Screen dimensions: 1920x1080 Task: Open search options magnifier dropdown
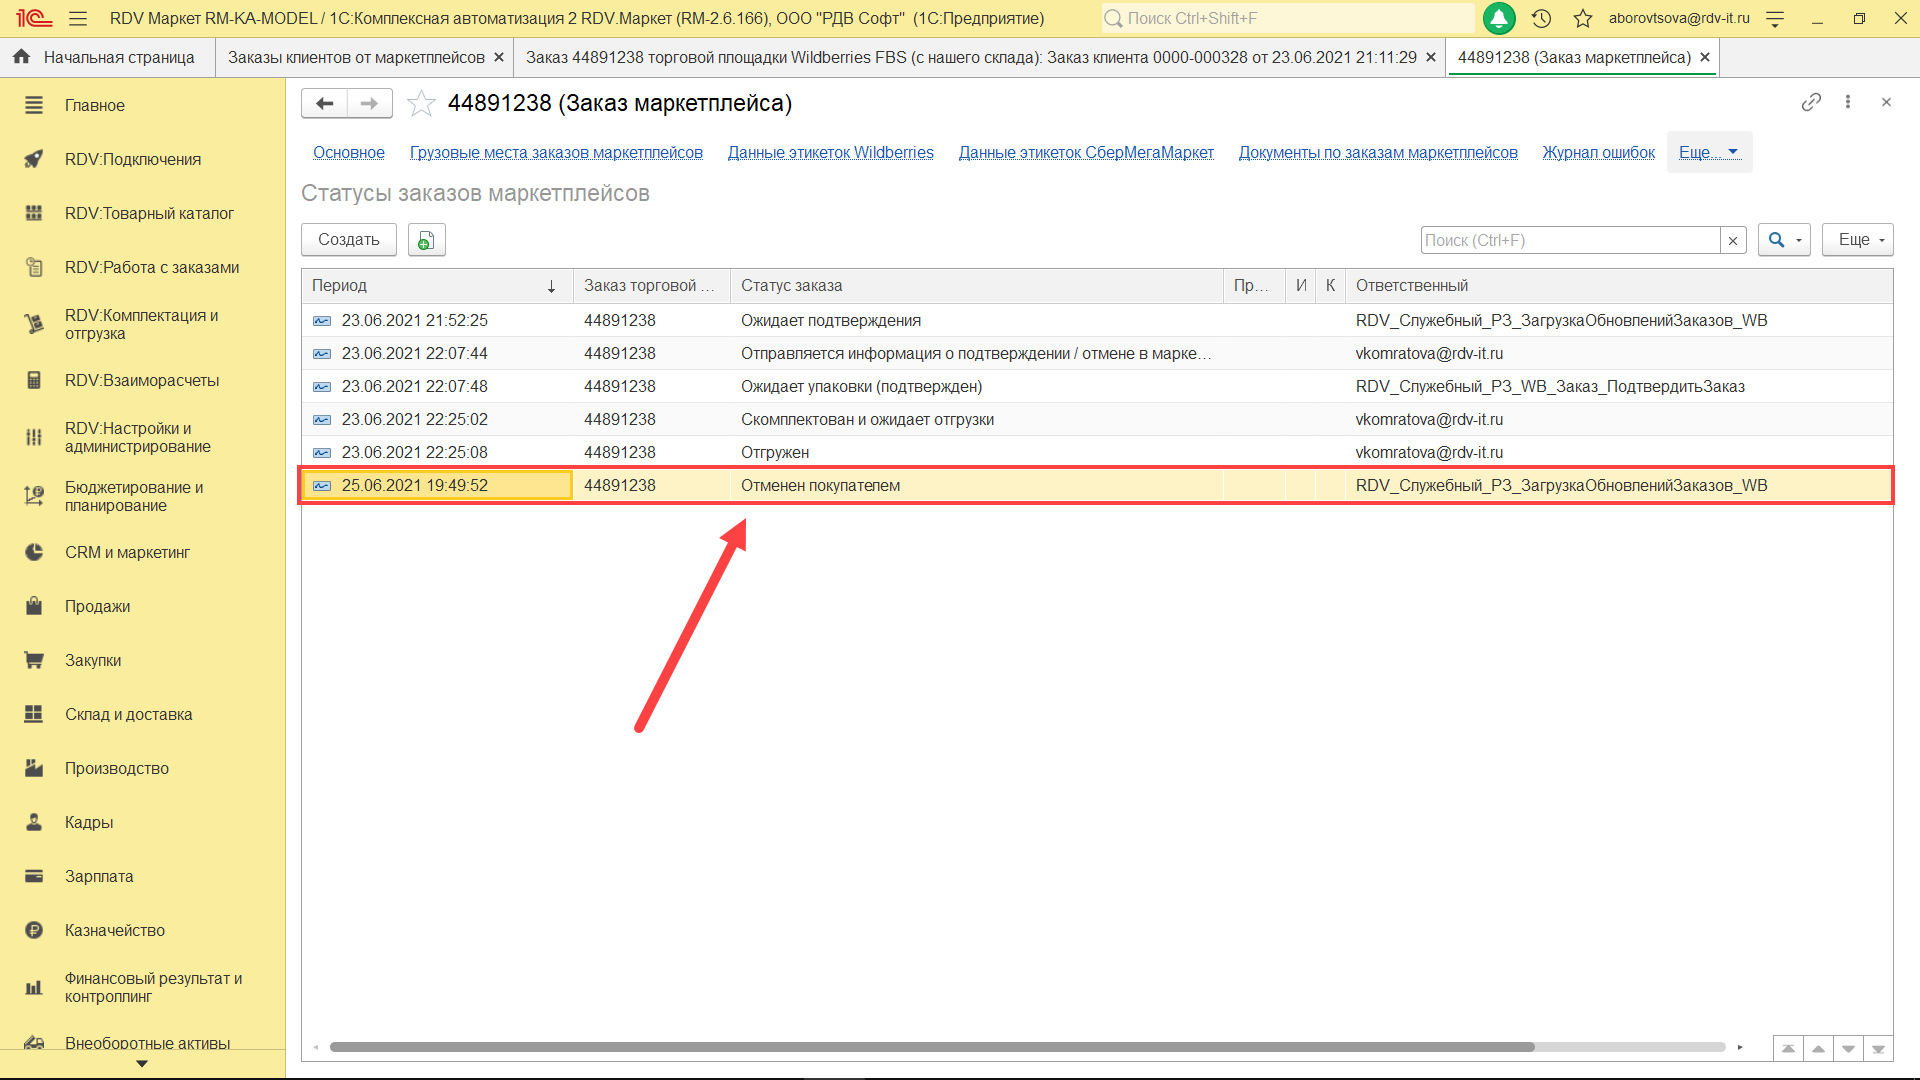coord(1783,240)
